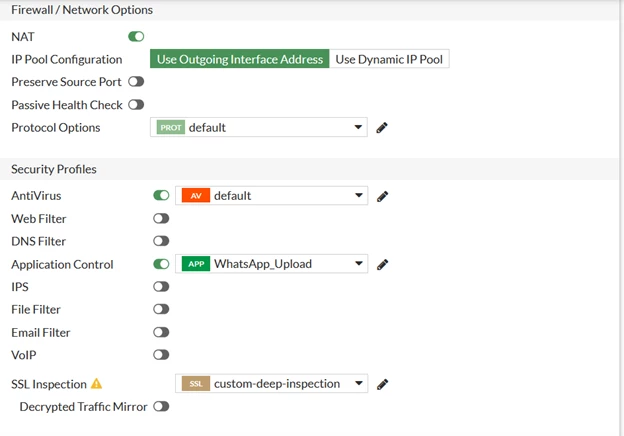The height and width of the screenshot is (436, 624).
Task: Disable the NAT toggle
Action: tap(136, 37)
